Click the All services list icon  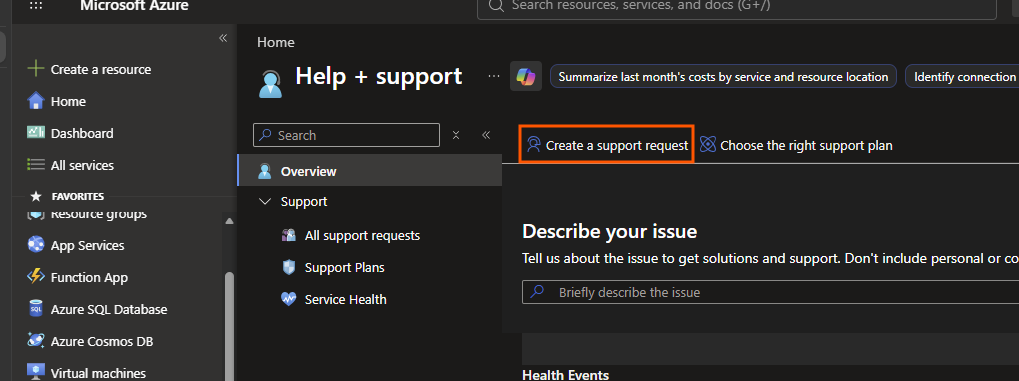coord(35,164)
